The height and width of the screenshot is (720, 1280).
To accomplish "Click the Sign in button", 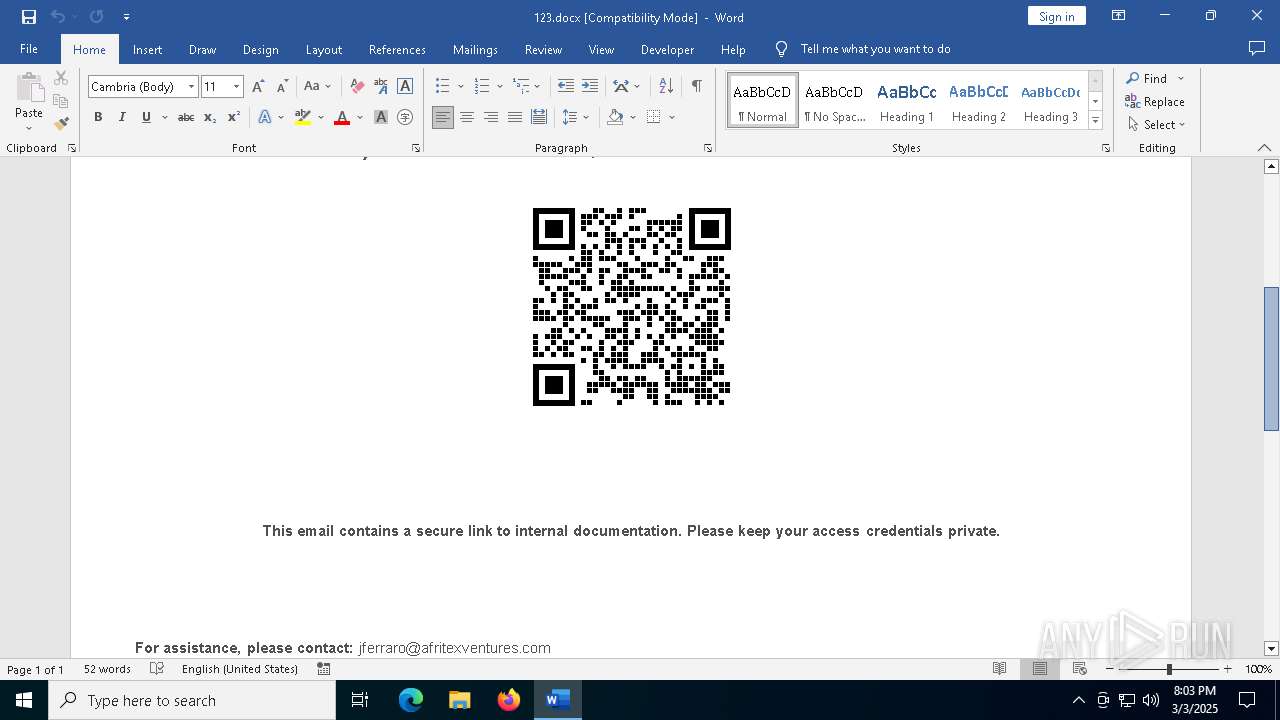I will (1056, 16).
